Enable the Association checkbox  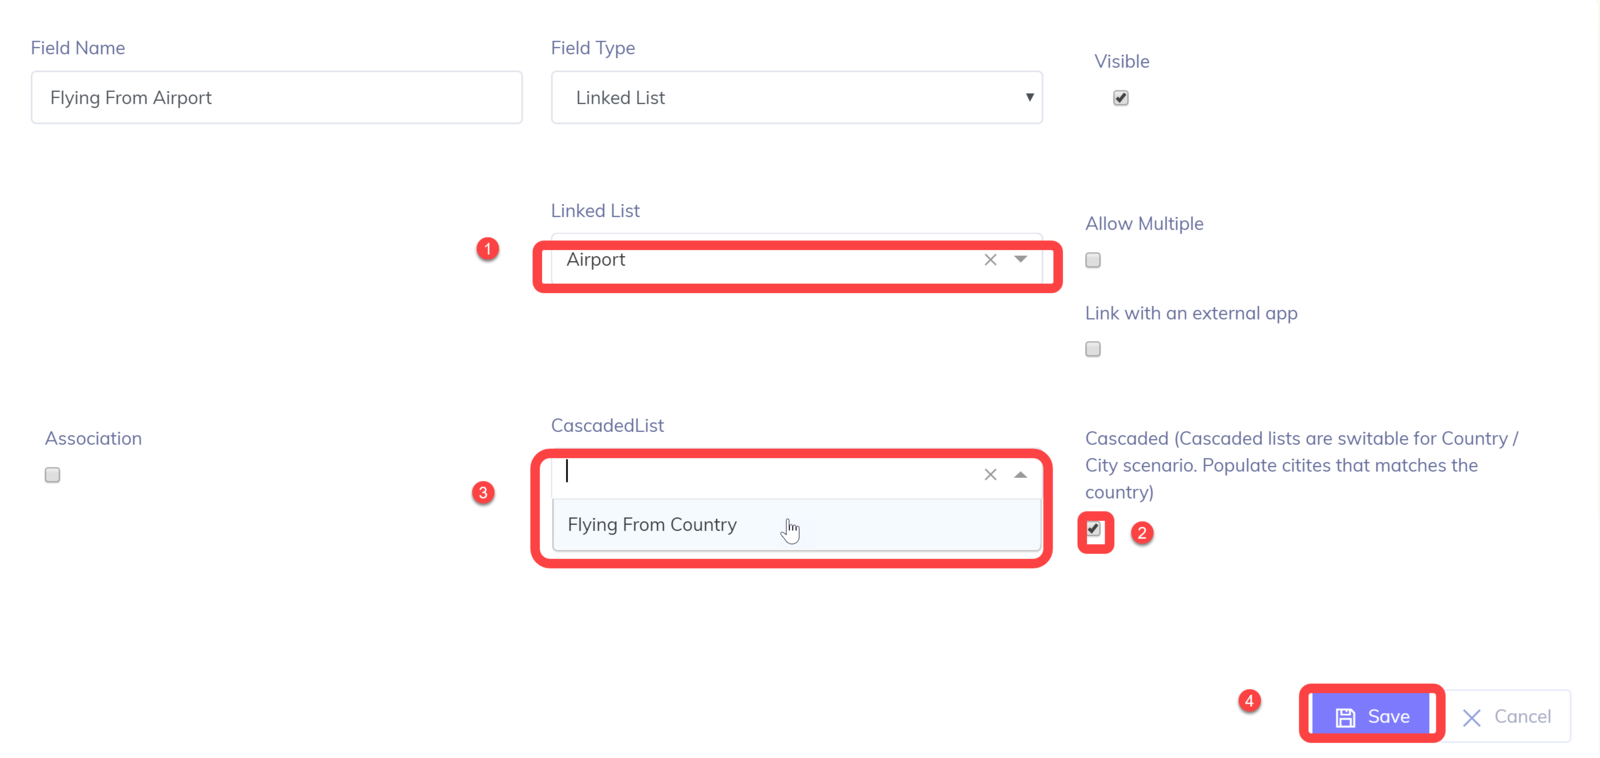tap(52, 475)
